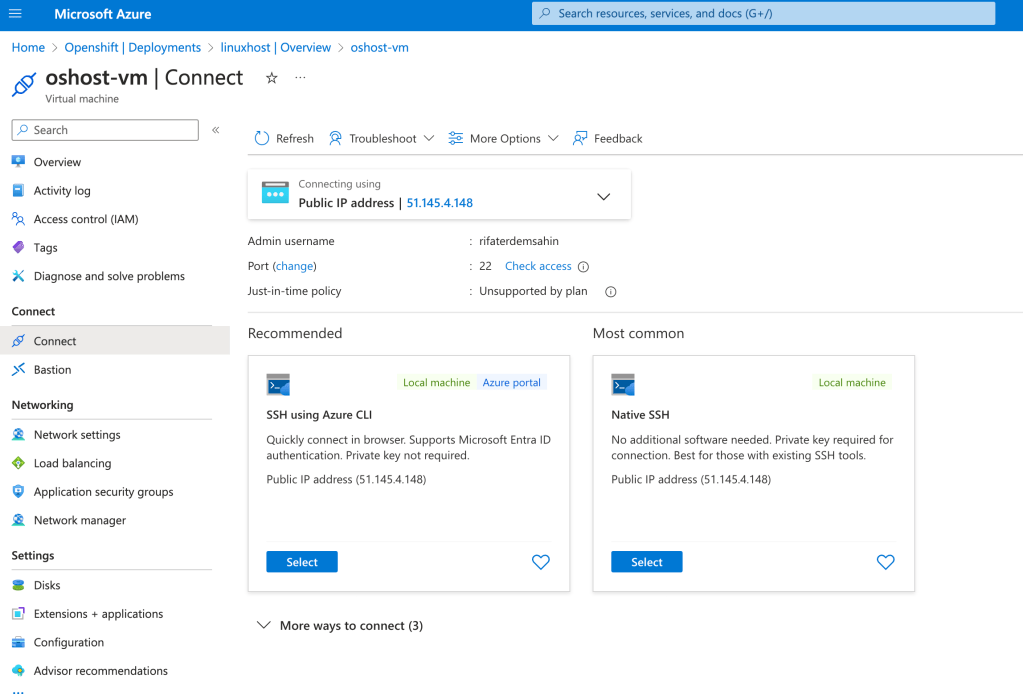1023x694 pixels.
Task: Click the info icon beside Unsupported by plan
Action: [x=611, y=292]
